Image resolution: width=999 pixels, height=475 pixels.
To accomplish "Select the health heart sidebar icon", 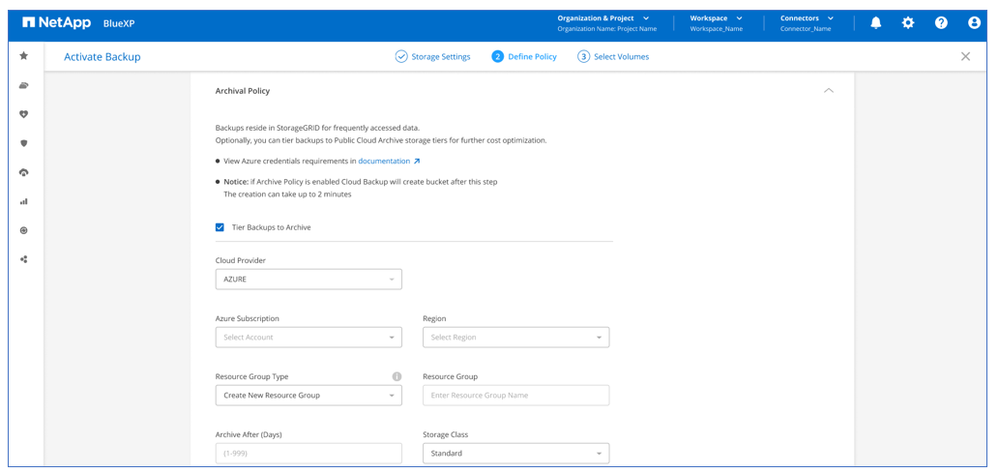I will coord(24,114).
